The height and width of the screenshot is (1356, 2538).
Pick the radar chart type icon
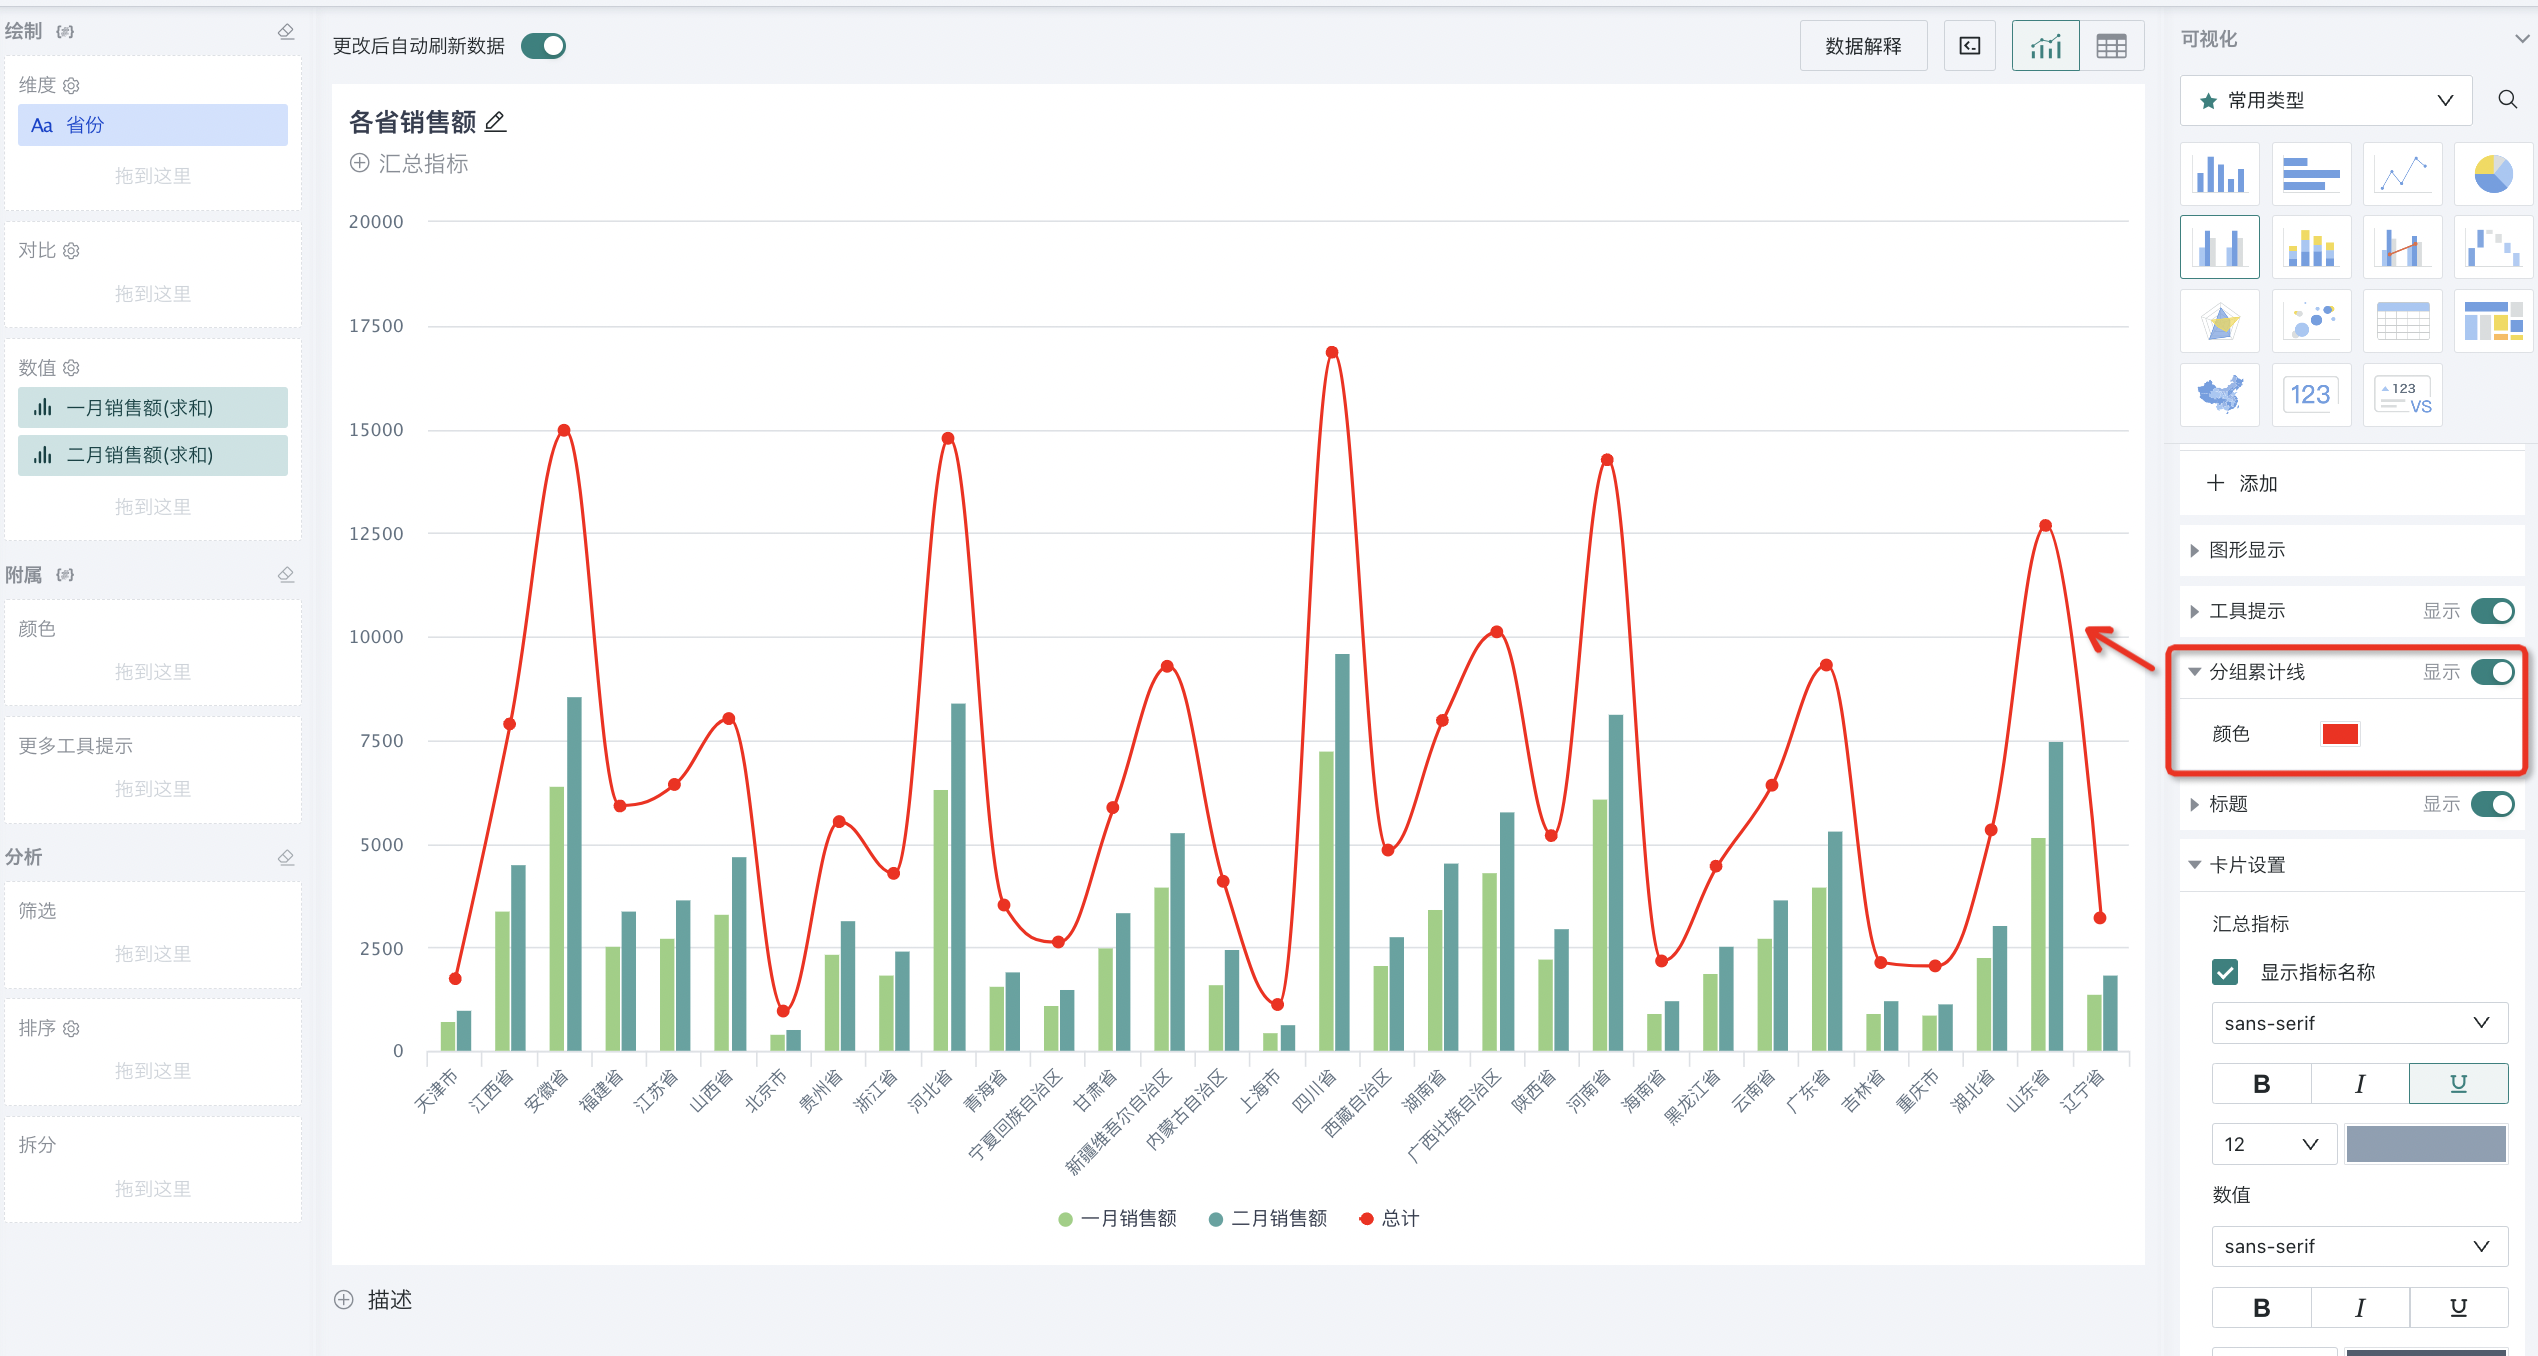coord(2219,321)
